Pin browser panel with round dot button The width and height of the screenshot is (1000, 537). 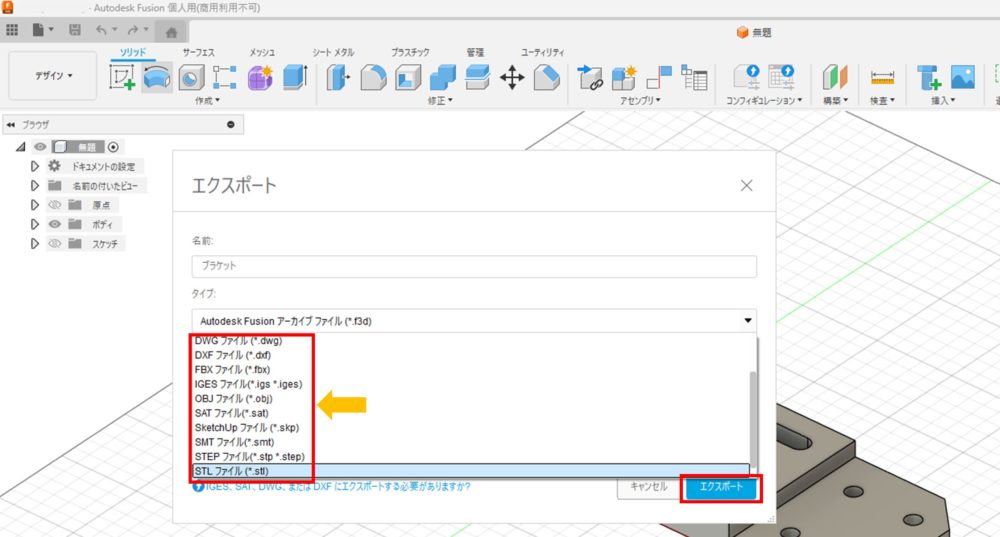(x=231, y=124)
